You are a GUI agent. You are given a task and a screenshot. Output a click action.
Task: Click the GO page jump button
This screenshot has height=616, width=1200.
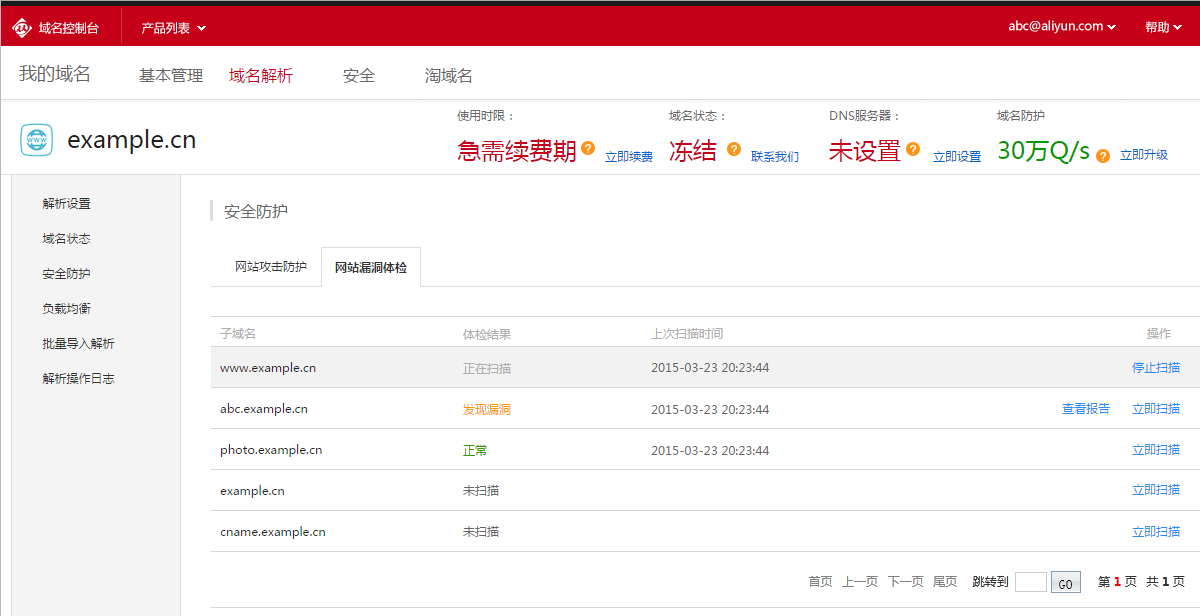pyautogui.click(x=1065, y=582)
